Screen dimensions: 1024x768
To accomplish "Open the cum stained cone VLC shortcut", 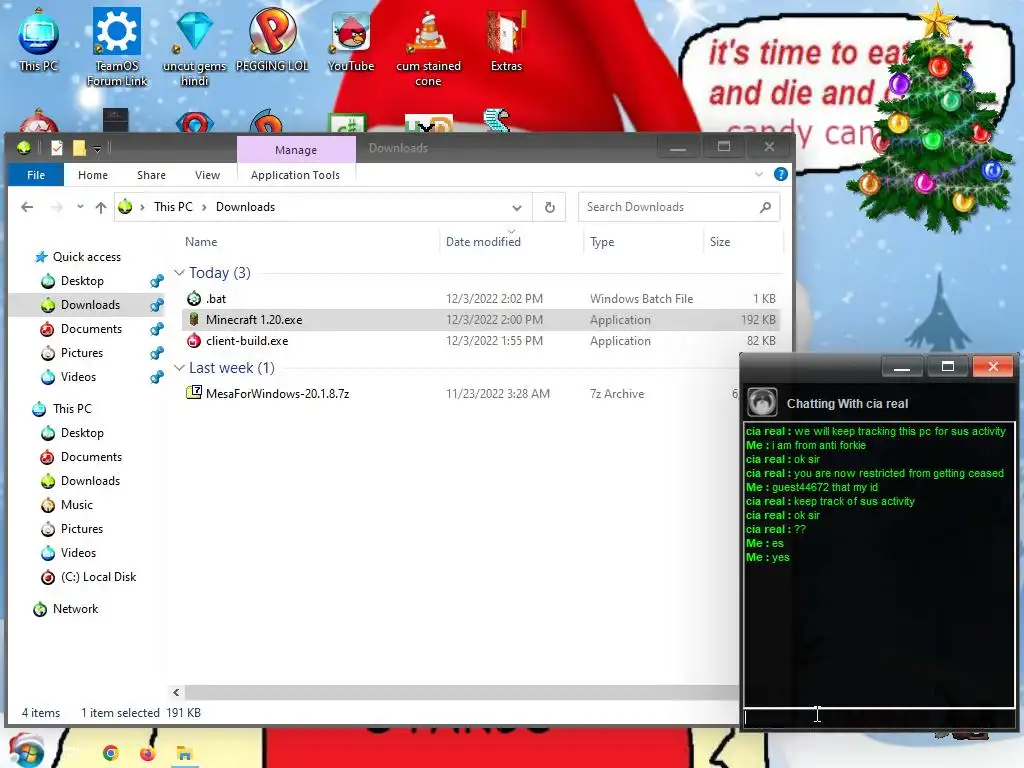I will 428,47.
